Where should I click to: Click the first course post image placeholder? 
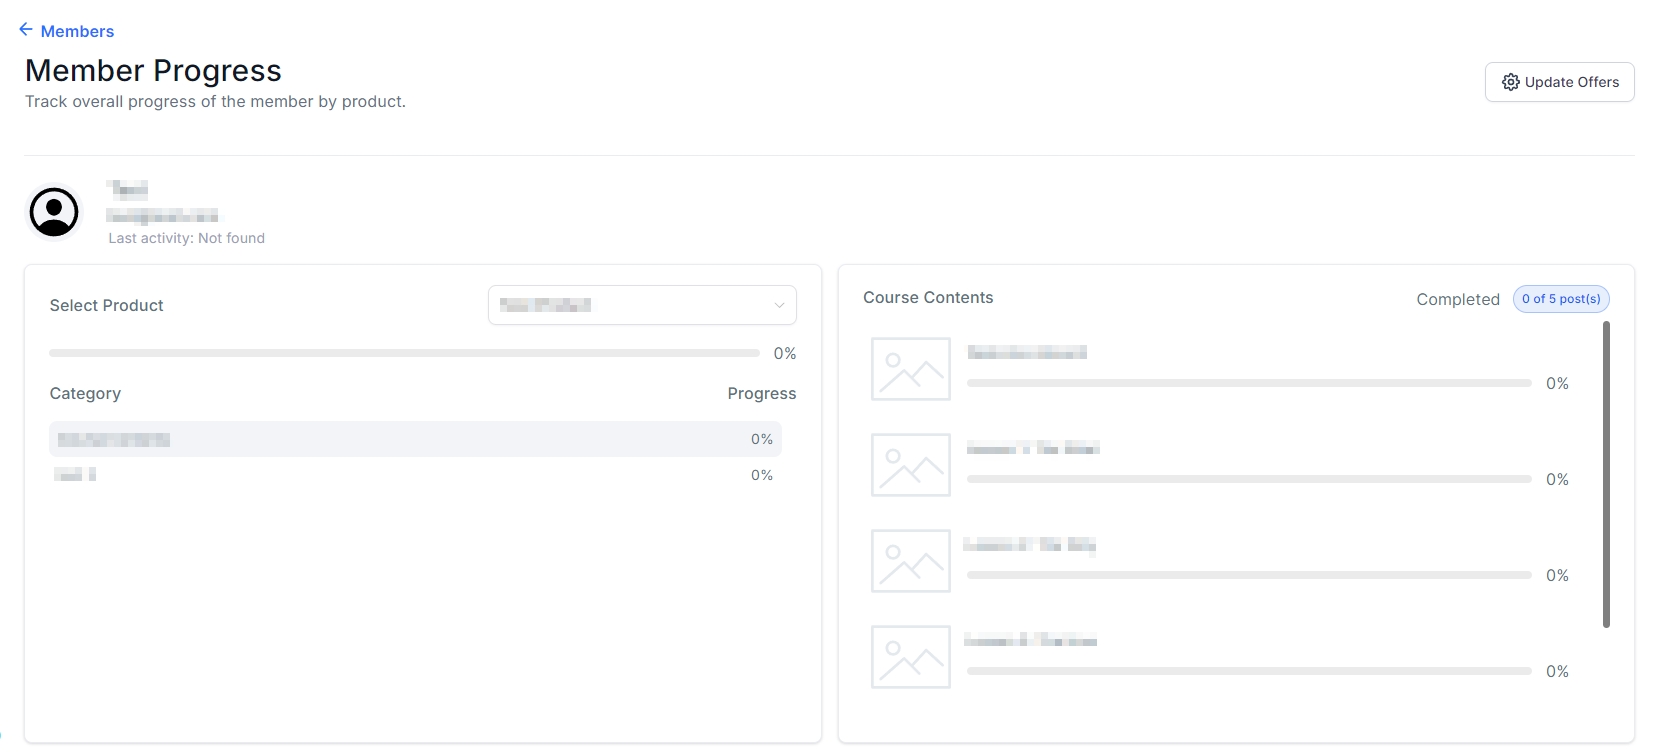coord(910,369)
